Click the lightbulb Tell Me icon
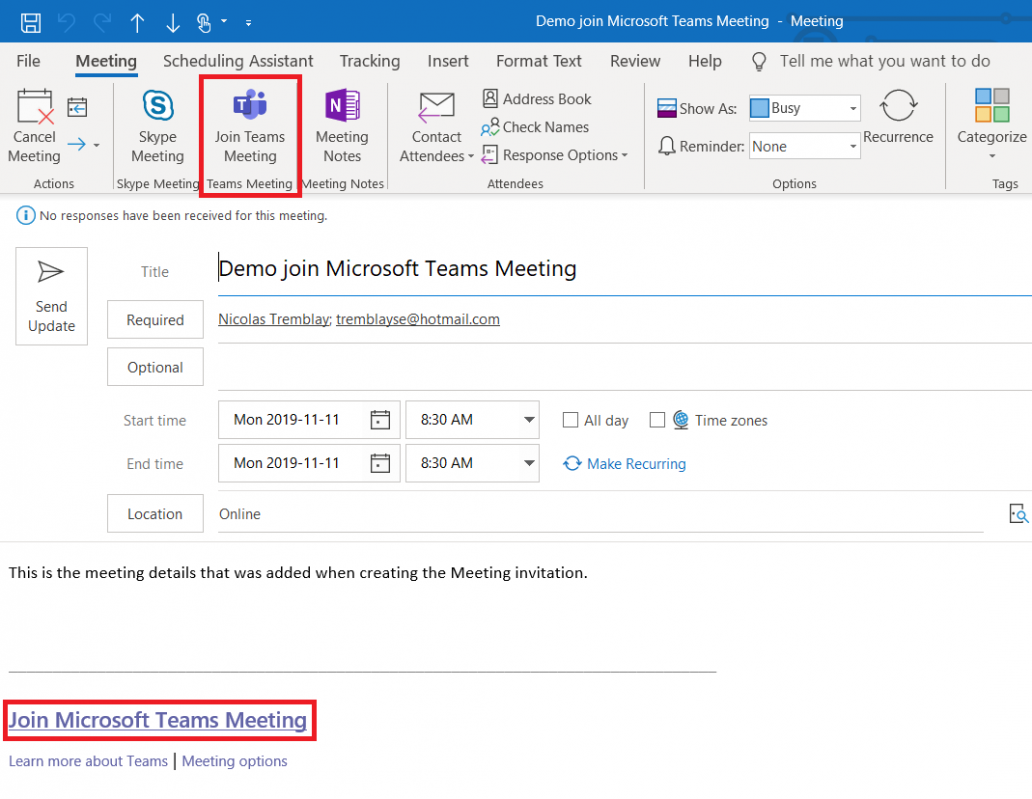This screenshot has width=1032, height=799. [x=759, y=62]
